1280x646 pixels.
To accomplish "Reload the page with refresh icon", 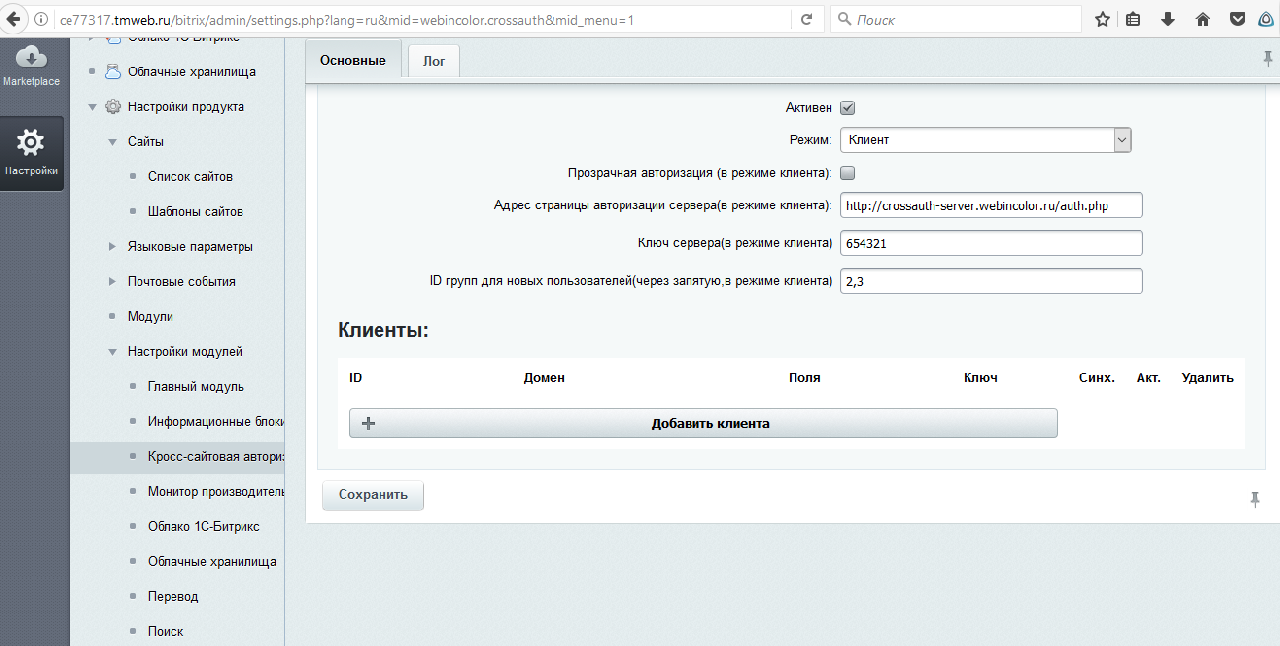I will [806, 19].
